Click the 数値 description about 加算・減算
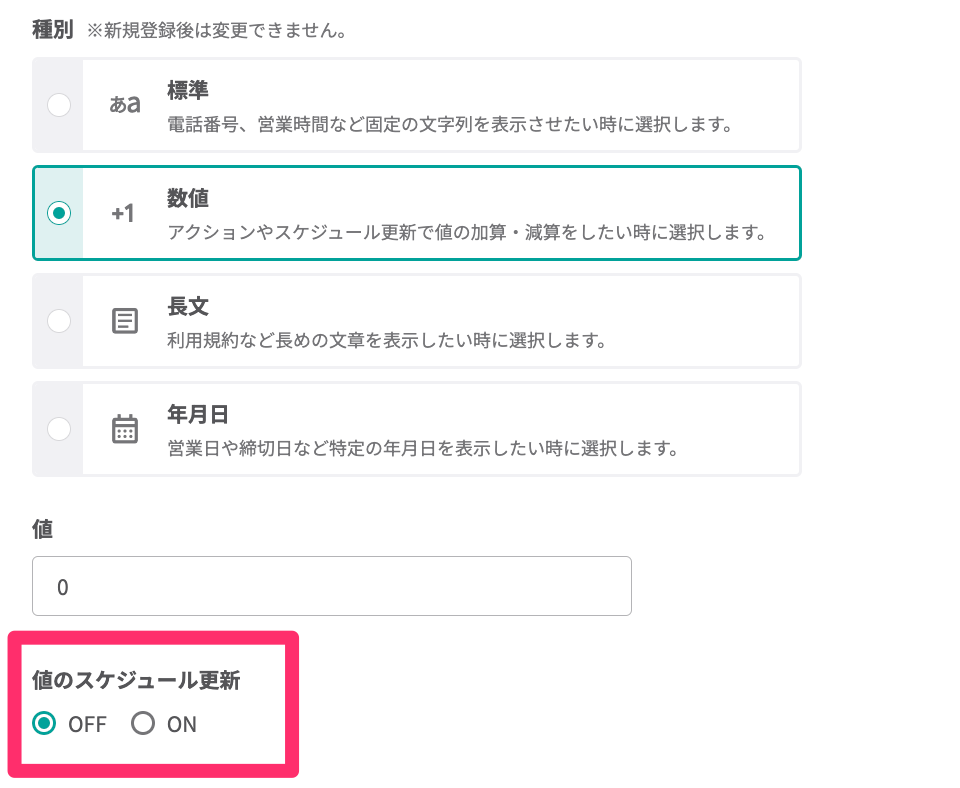The width and height of the screenshot is (960, 788). tap(466, 234)
